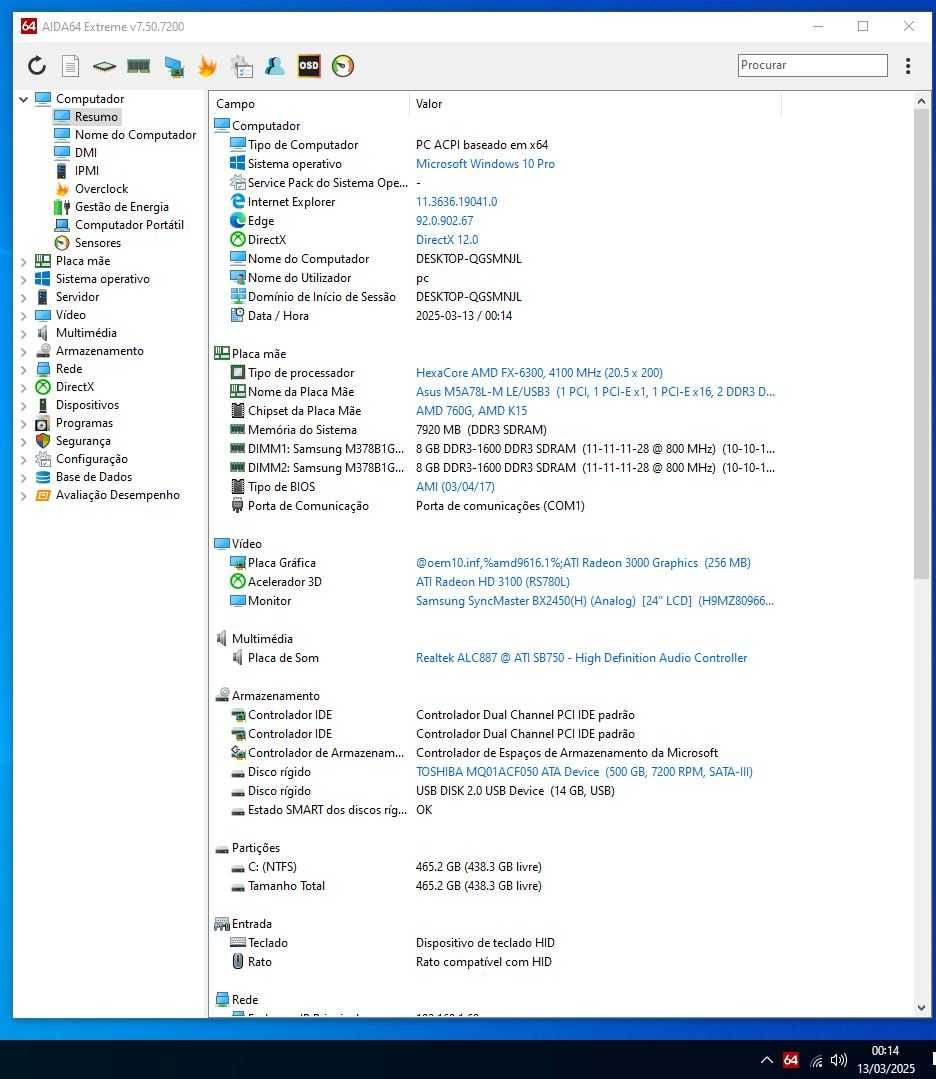This screenshot has width=936, height=1079.
Task: Open the DMI tree item
Action: click(85, 153)
